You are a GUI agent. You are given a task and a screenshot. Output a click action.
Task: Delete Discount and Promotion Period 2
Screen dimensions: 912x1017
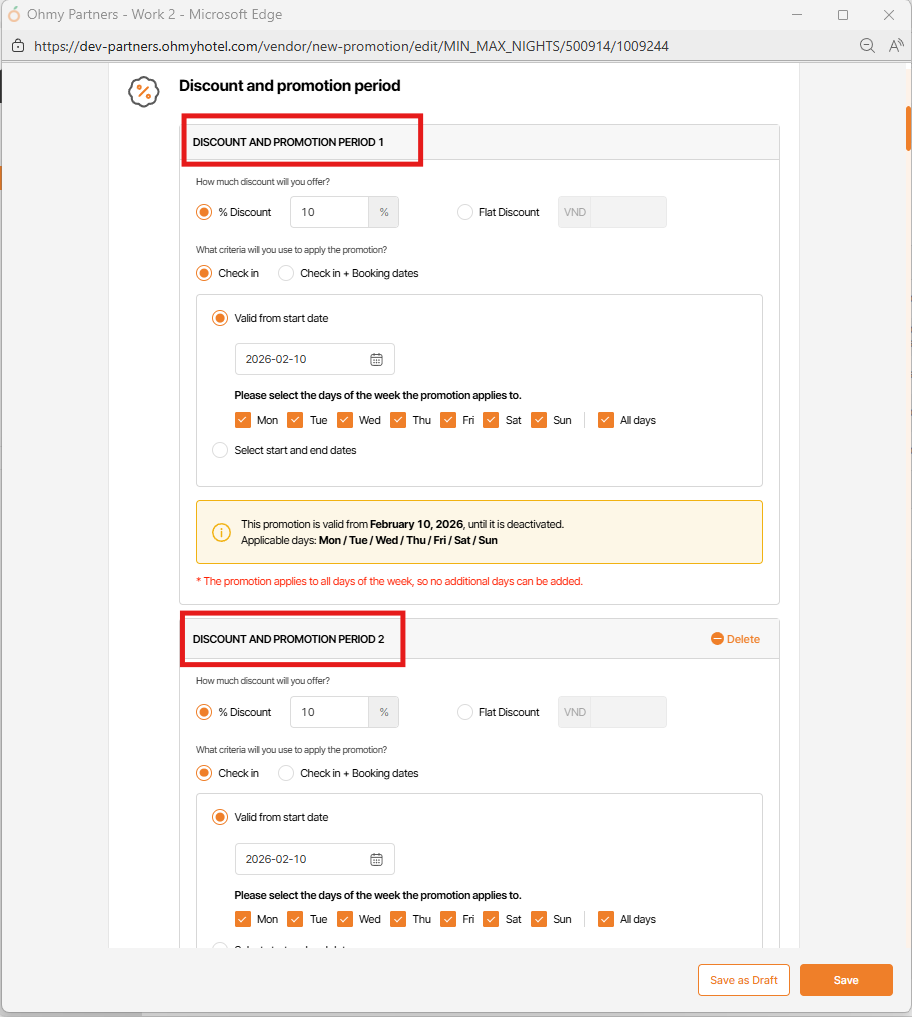[x=735, y=639]
